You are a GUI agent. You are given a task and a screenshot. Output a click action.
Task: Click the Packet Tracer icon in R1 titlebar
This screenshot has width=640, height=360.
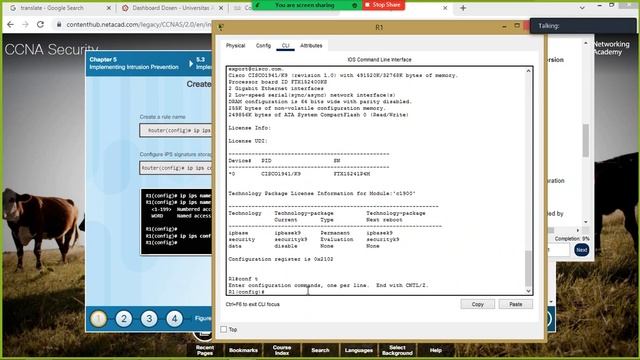(x=221, y=27)
